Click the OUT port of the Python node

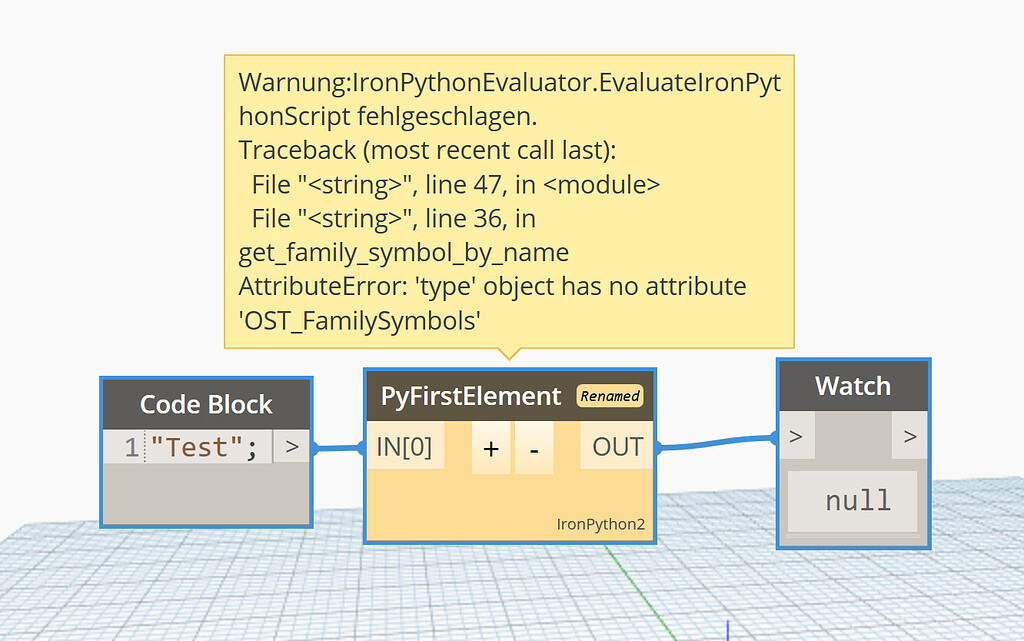[615, 447]
